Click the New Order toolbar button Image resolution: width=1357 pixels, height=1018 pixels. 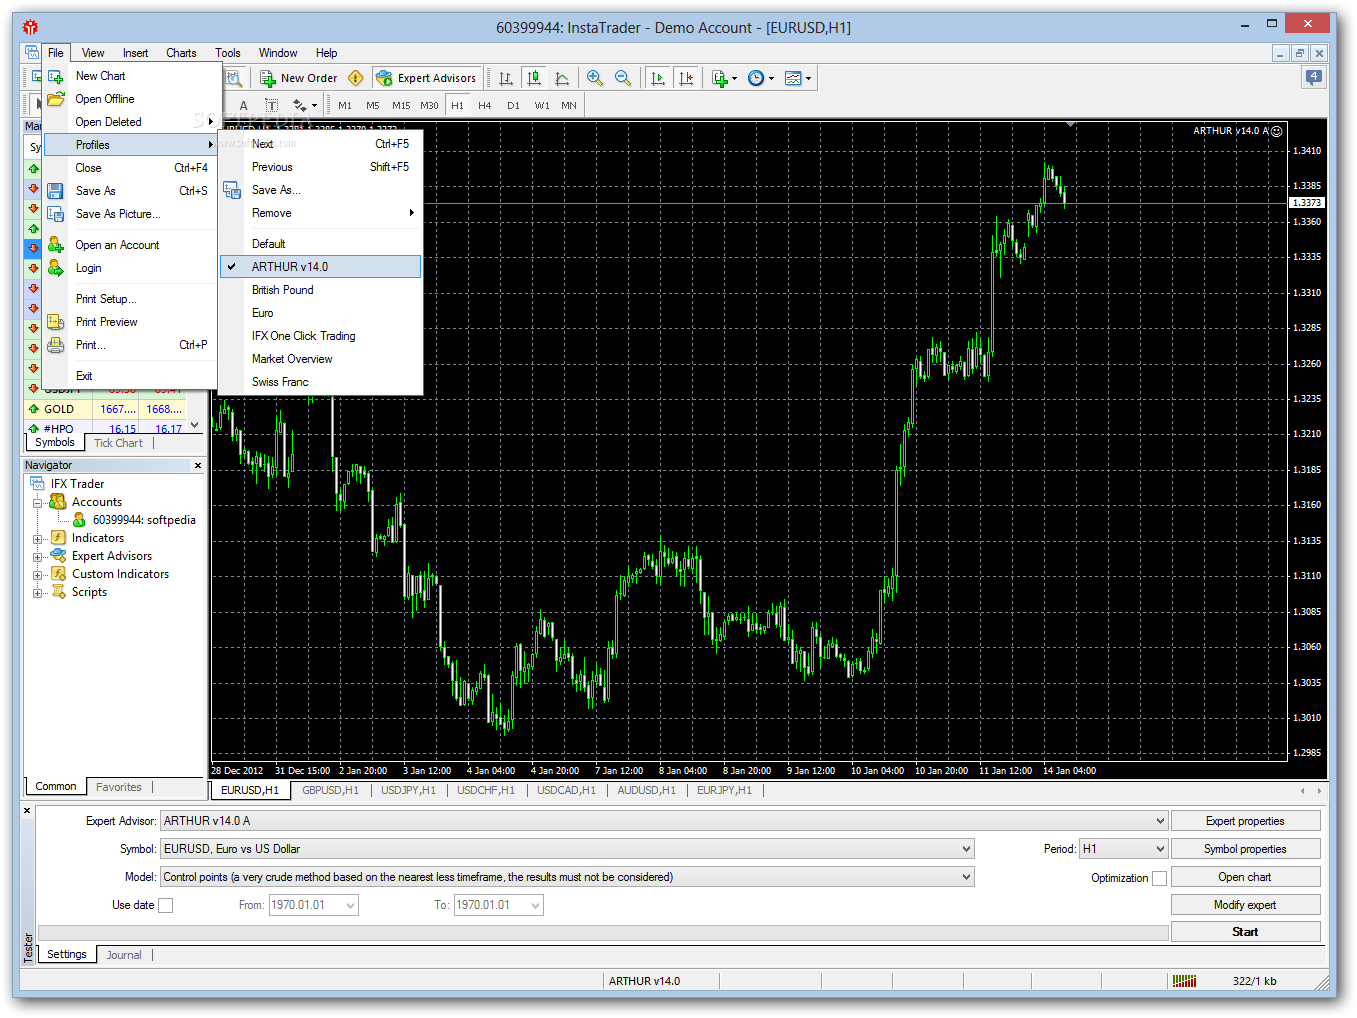[299, 78]
